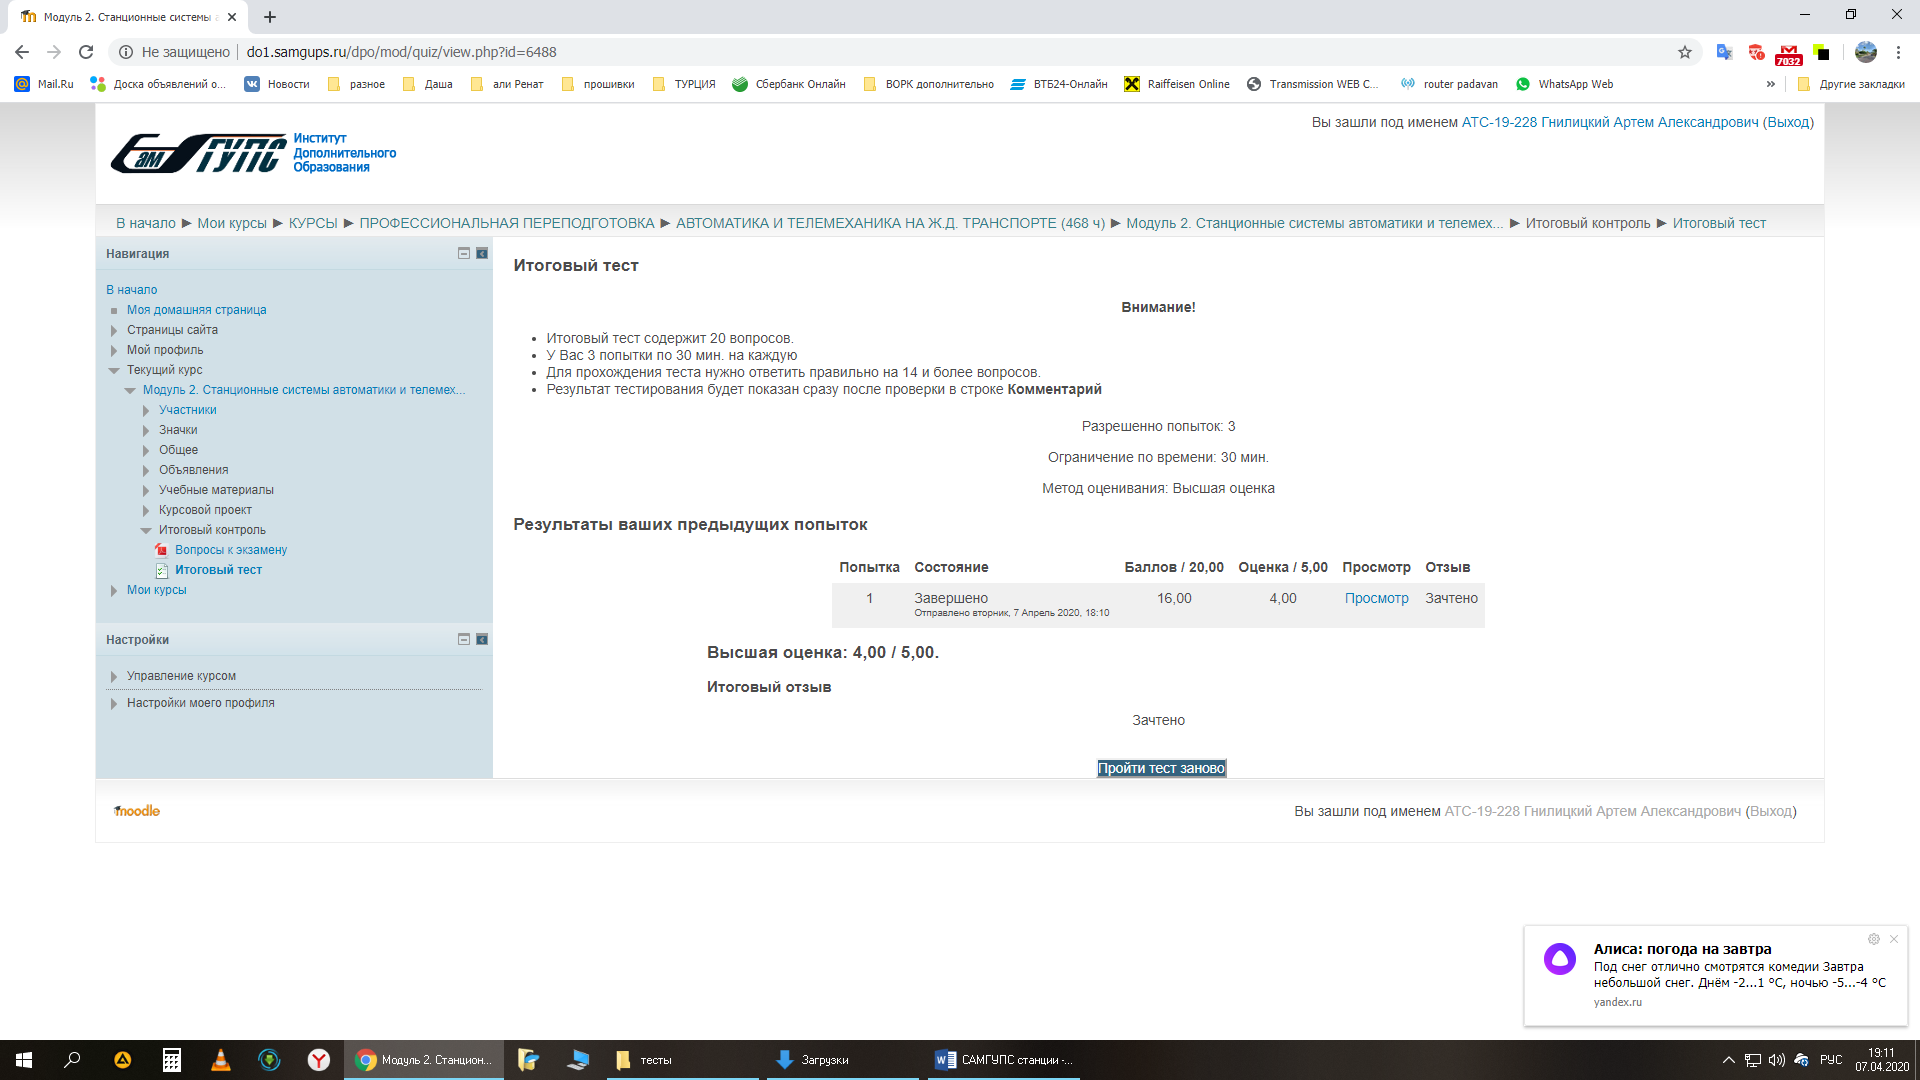
Task: Dock the Settings block using its dock icon
Action: point(482,640)
